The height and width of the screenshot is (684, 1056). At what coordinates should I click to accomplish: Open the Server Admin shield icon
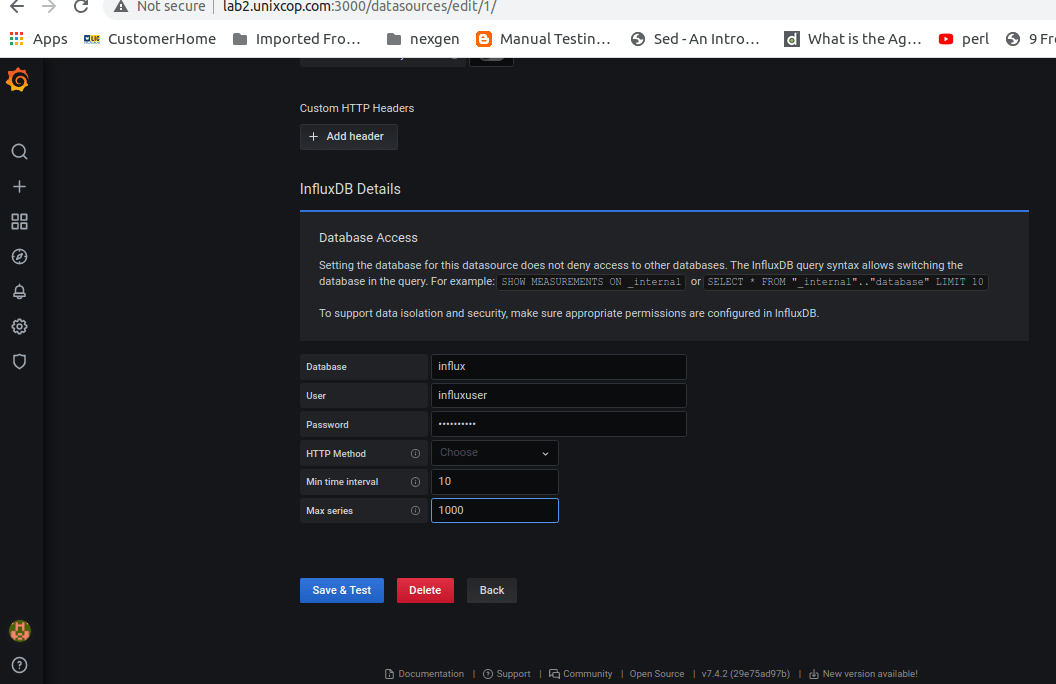point(20,362)
